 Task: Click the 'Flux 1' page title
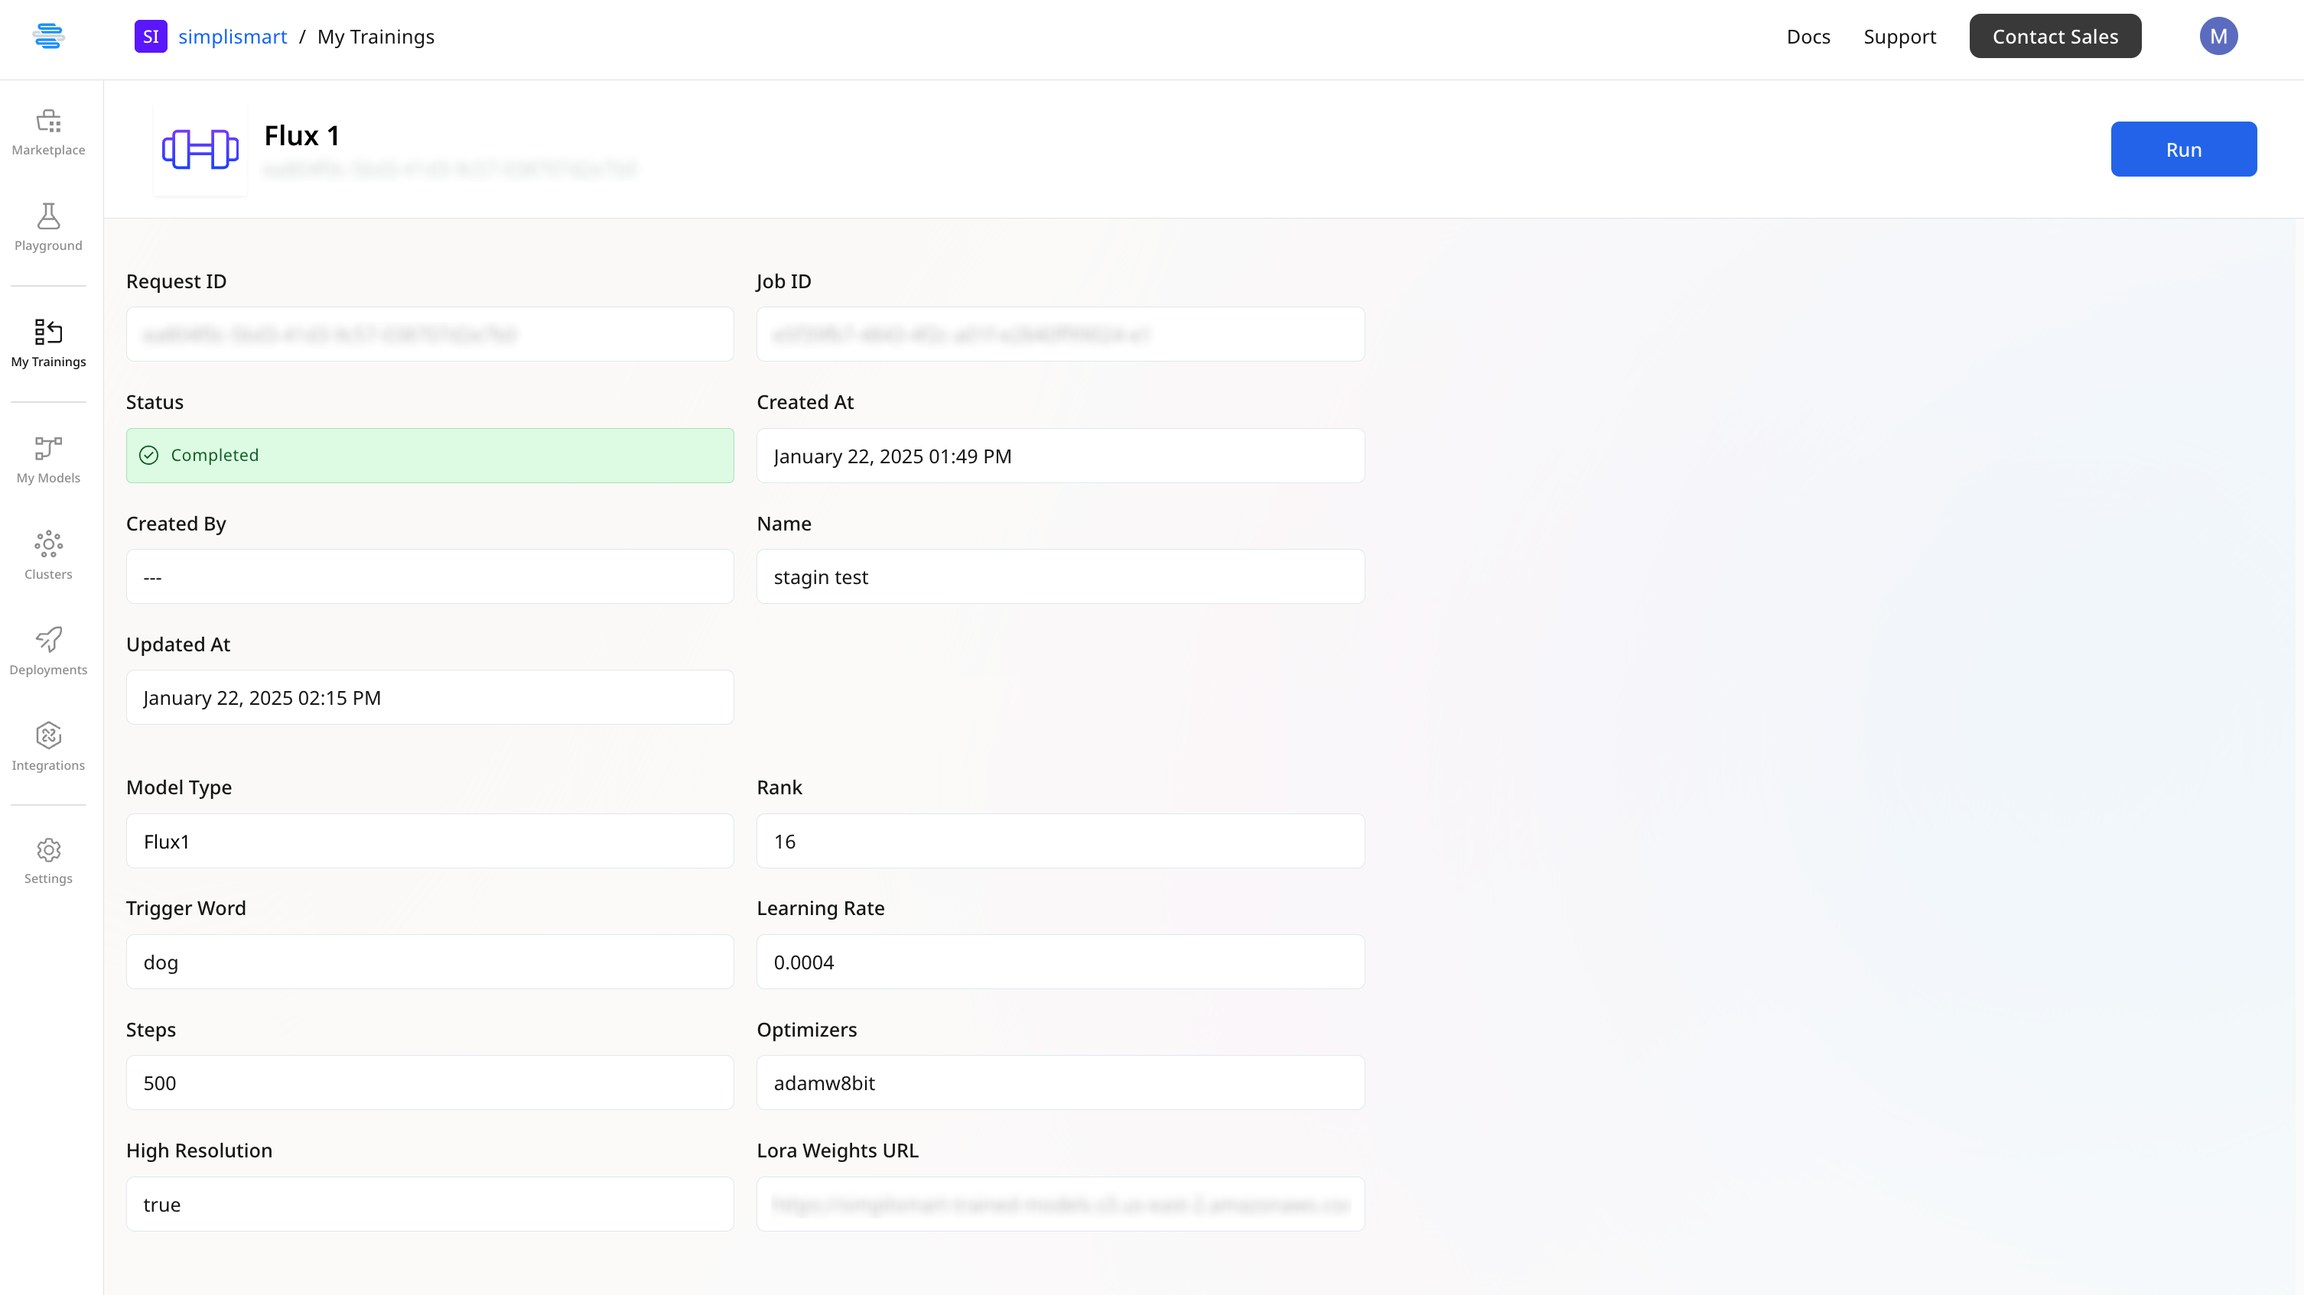(x=302, y=135)
